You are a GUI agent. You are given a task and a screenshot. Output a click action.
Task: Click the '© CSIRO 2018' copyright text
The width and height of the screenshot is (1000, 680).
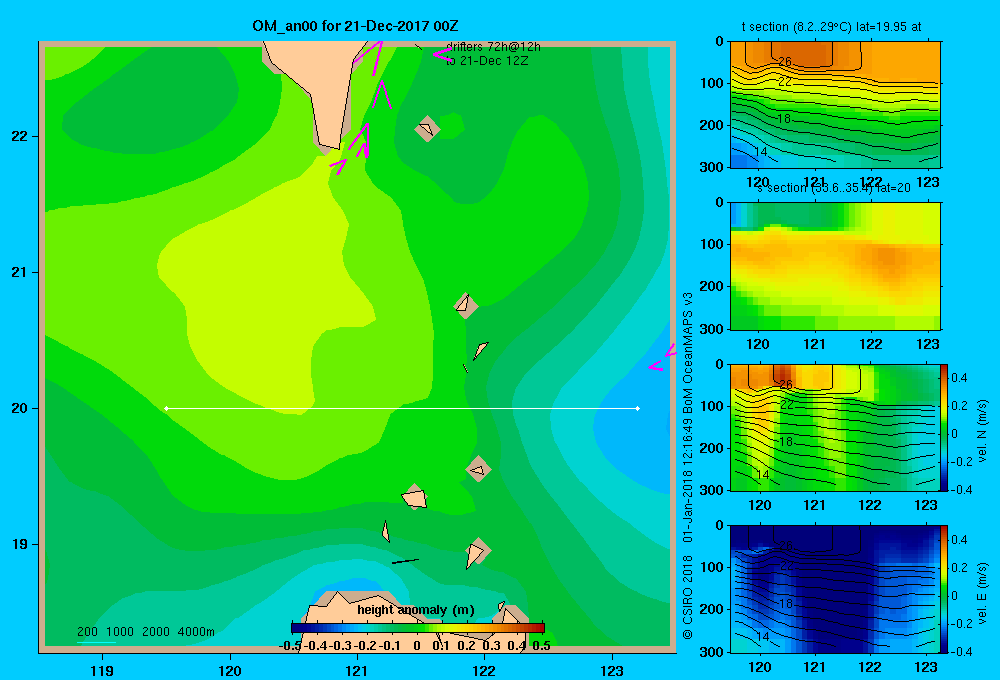point(688,597)
